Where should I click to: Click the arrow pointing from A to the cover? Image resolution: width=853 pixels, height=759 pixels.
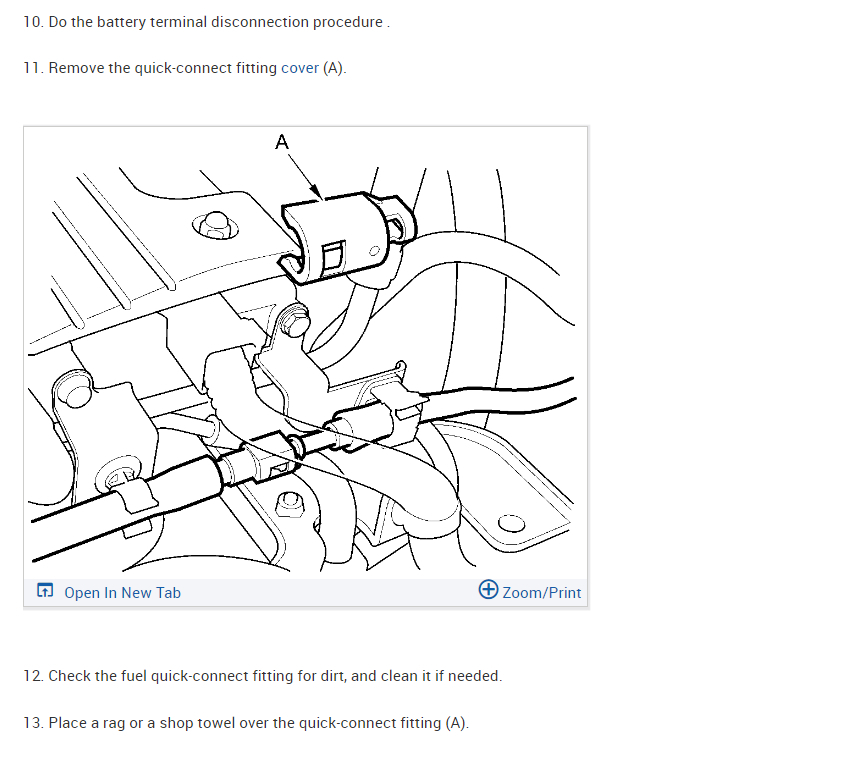coord(305,176)
